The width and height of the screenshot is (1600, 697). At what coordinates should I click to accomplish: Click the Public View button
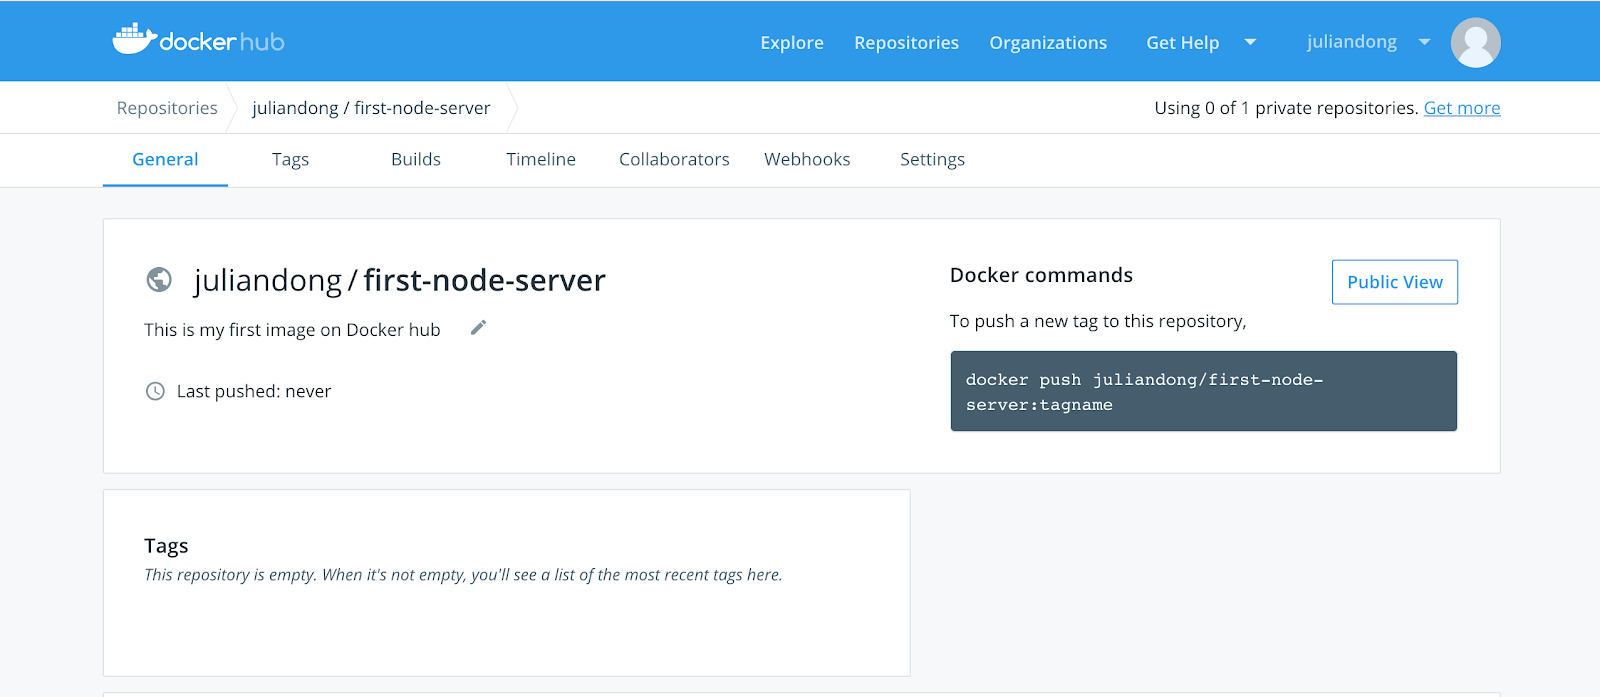[1394, 282]
